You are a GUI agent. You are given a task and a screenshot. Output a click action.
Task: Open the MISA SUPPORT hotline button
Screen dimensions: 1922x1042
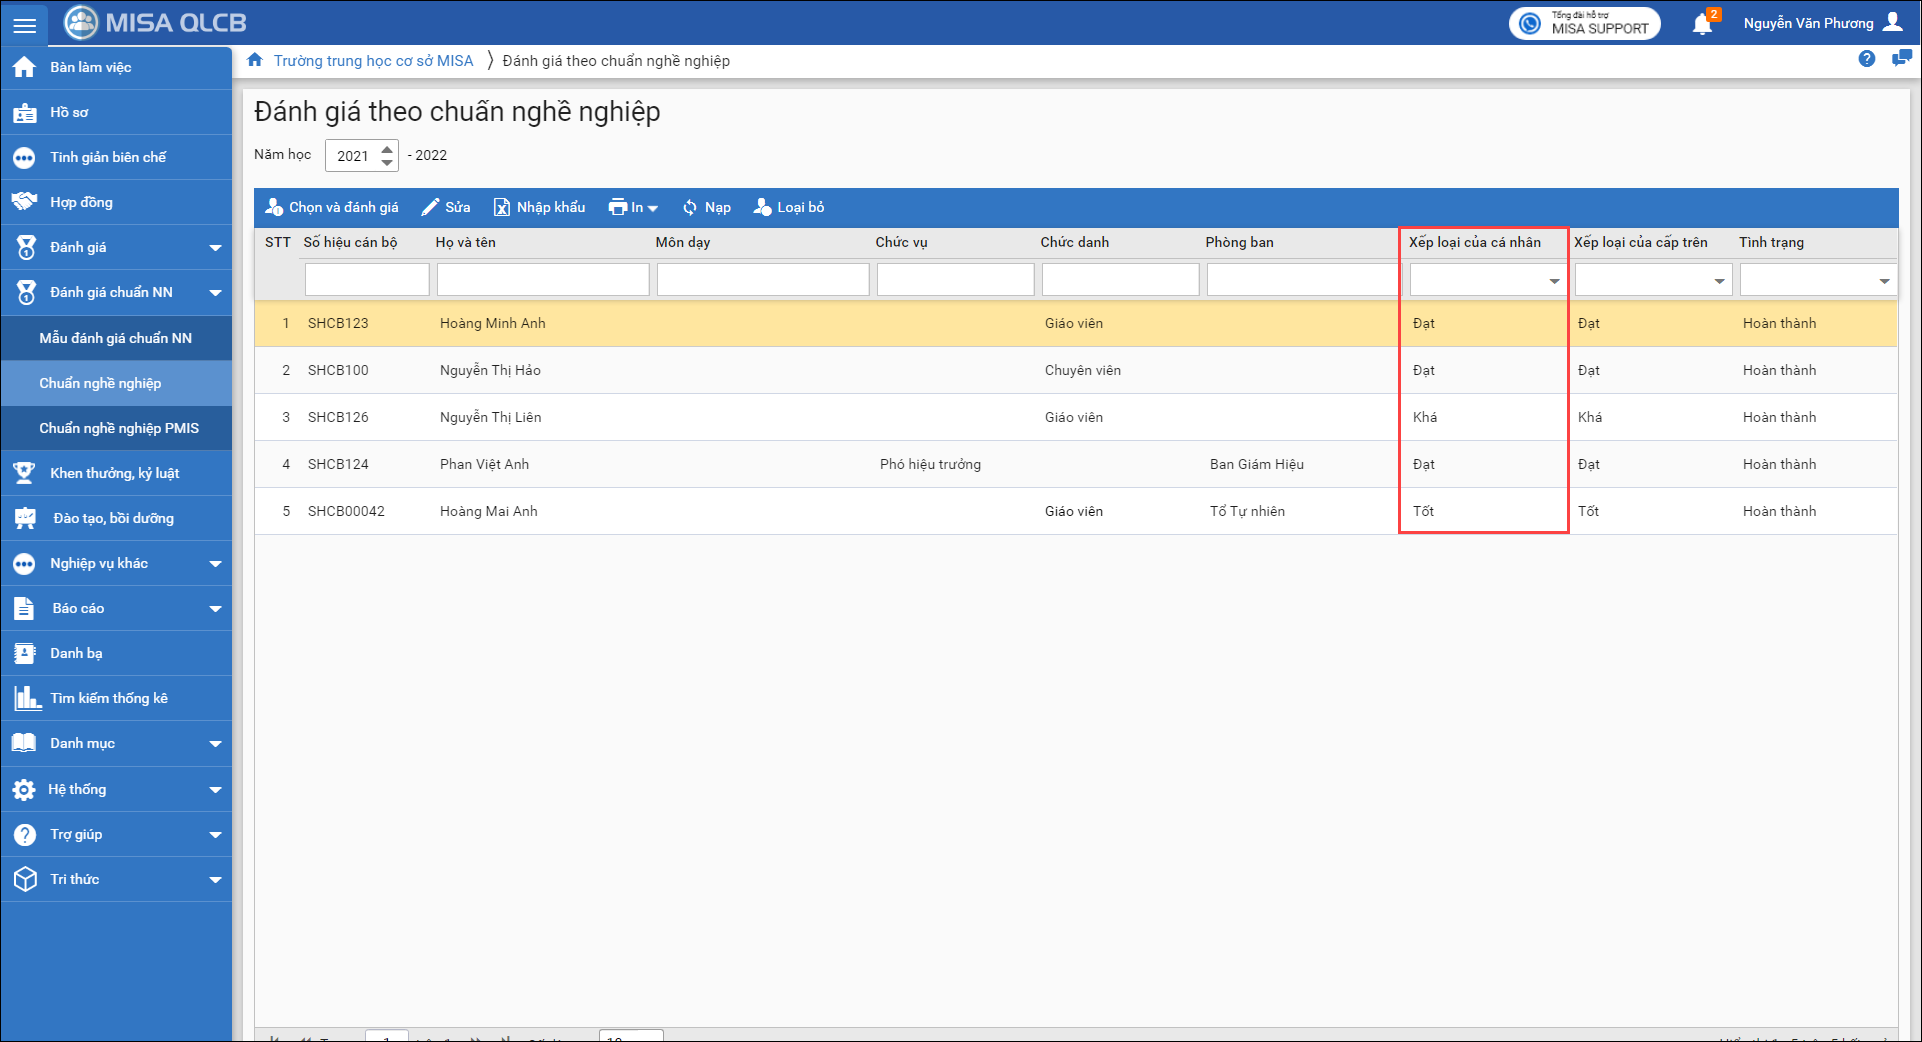(x=1584, y=23)
